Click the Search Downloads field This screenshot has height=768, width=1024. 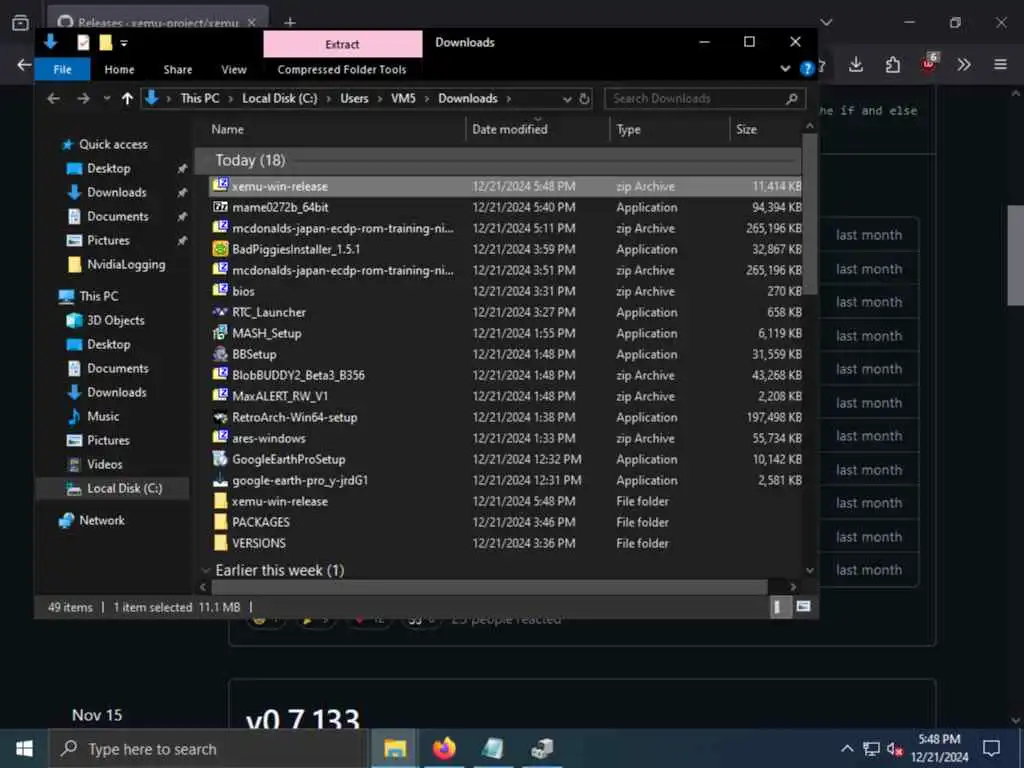pos(705,99)
